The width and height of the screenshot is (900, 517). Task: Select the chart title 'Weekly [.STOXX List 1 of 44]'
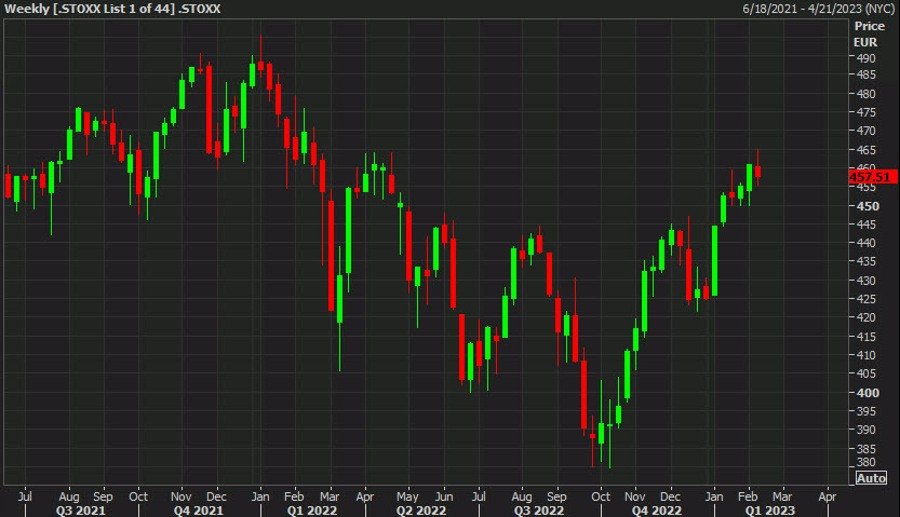(x=112, y=9)
